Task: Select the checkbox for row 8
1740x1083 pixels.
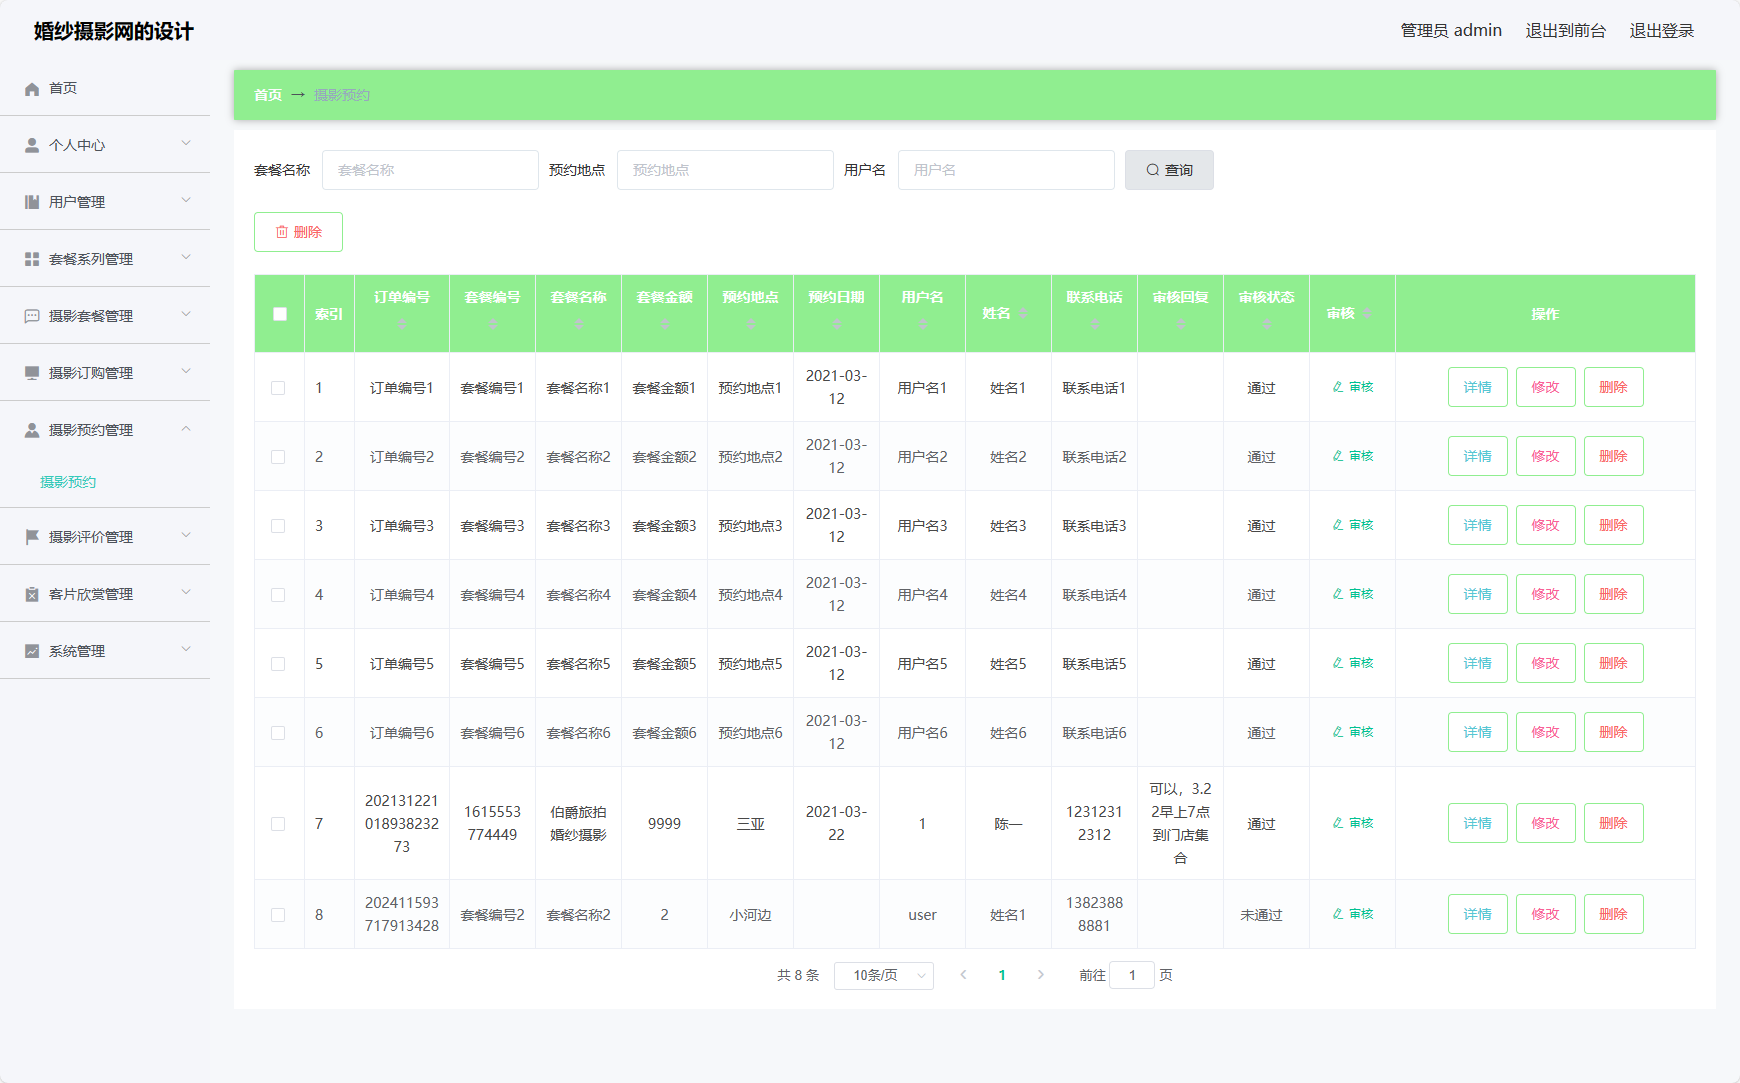Action: [x=278, y=915]
